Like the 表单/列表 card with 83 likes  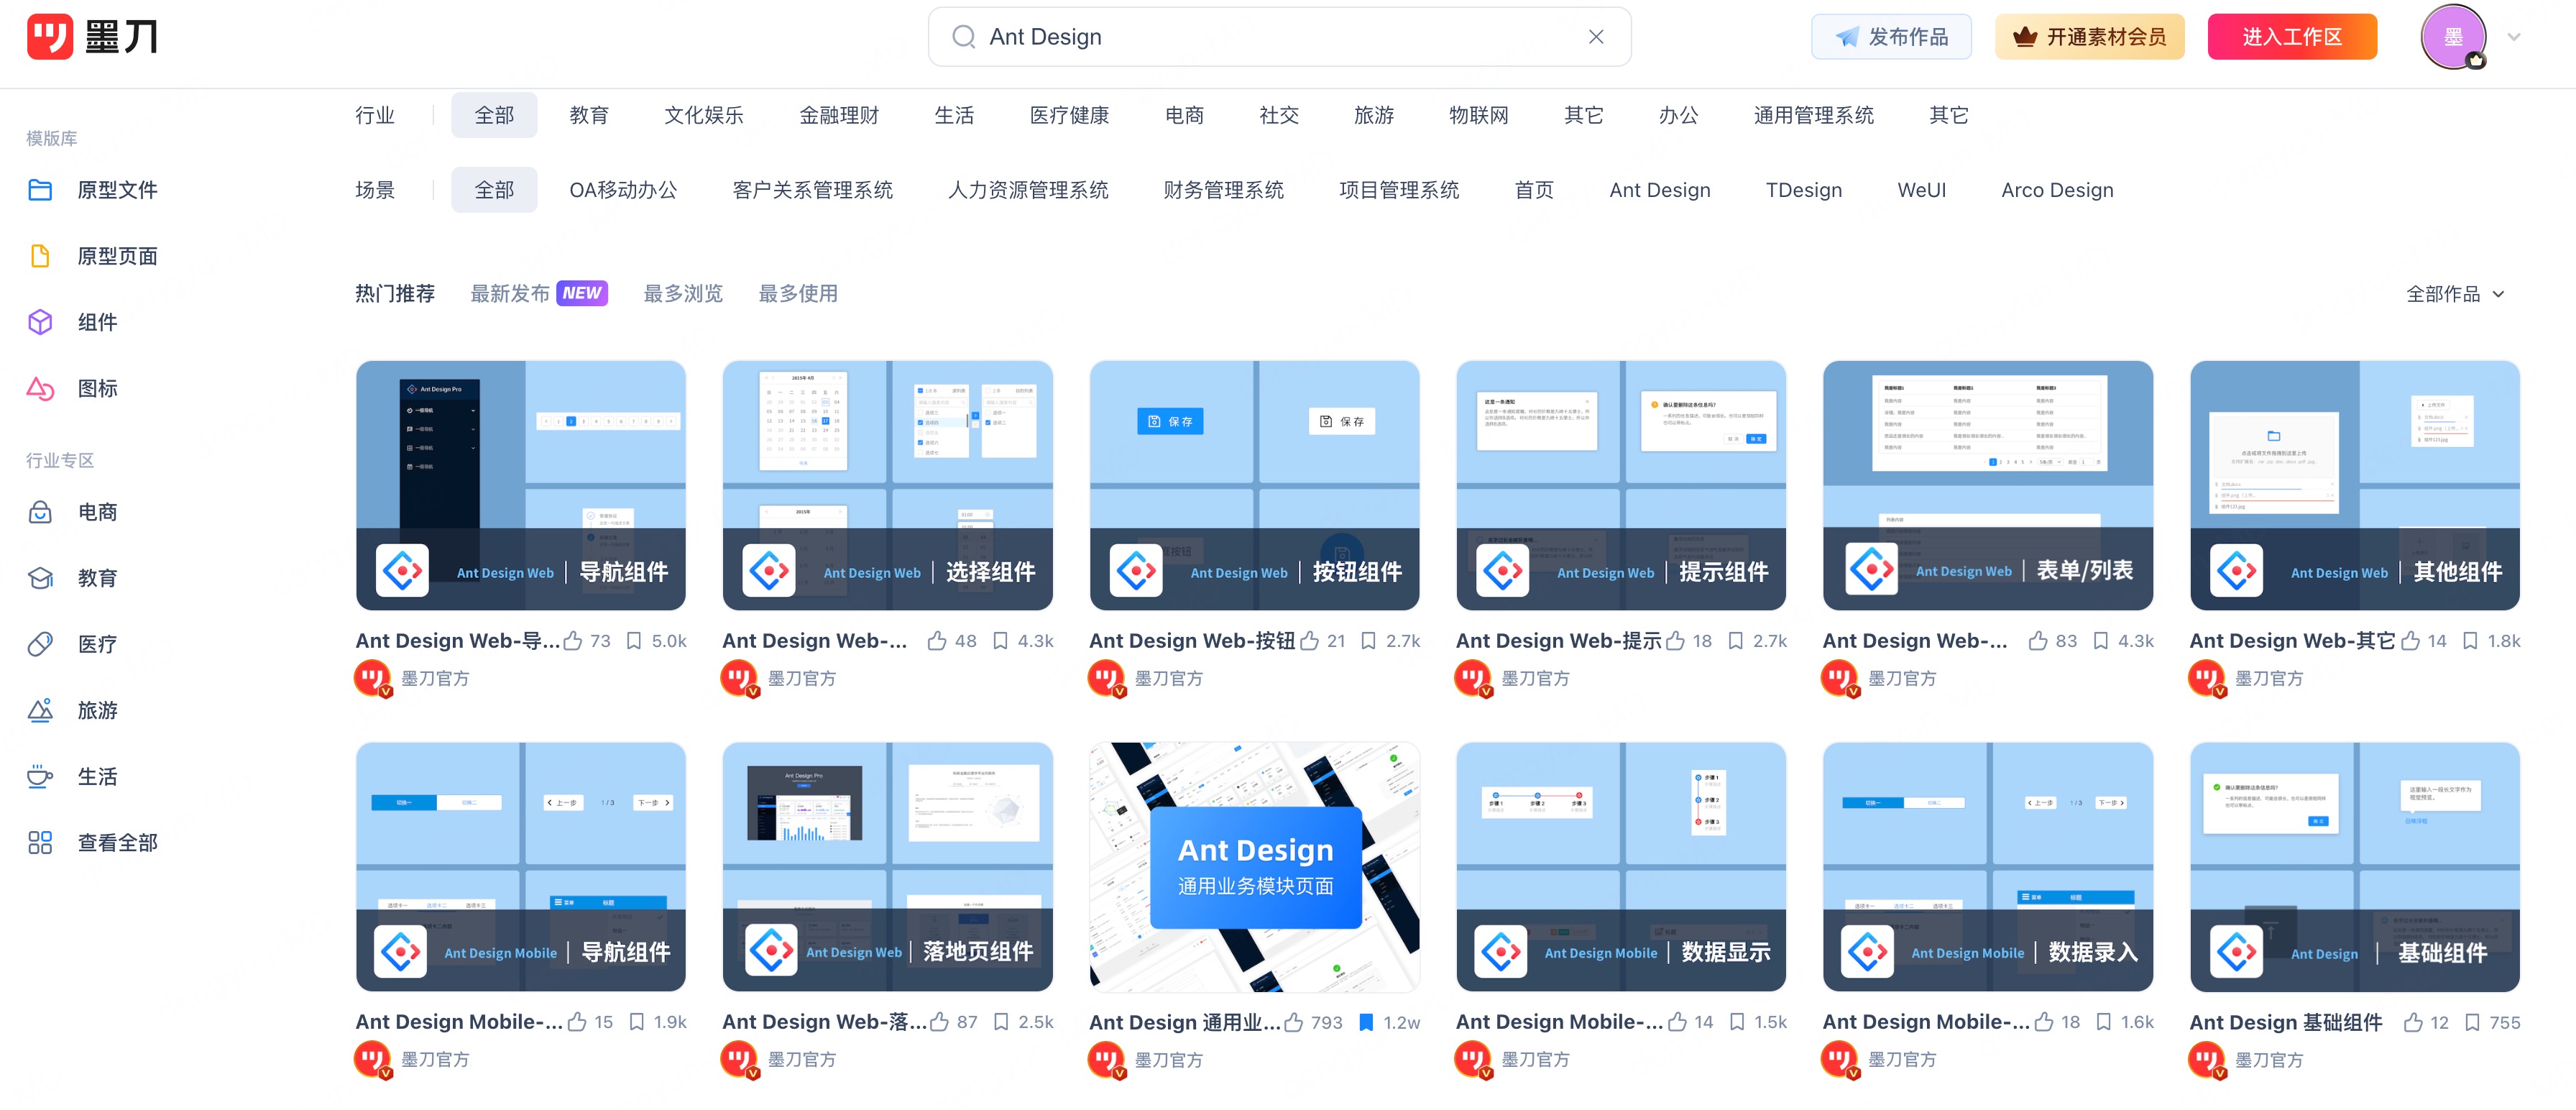(x=2038, y=641)
